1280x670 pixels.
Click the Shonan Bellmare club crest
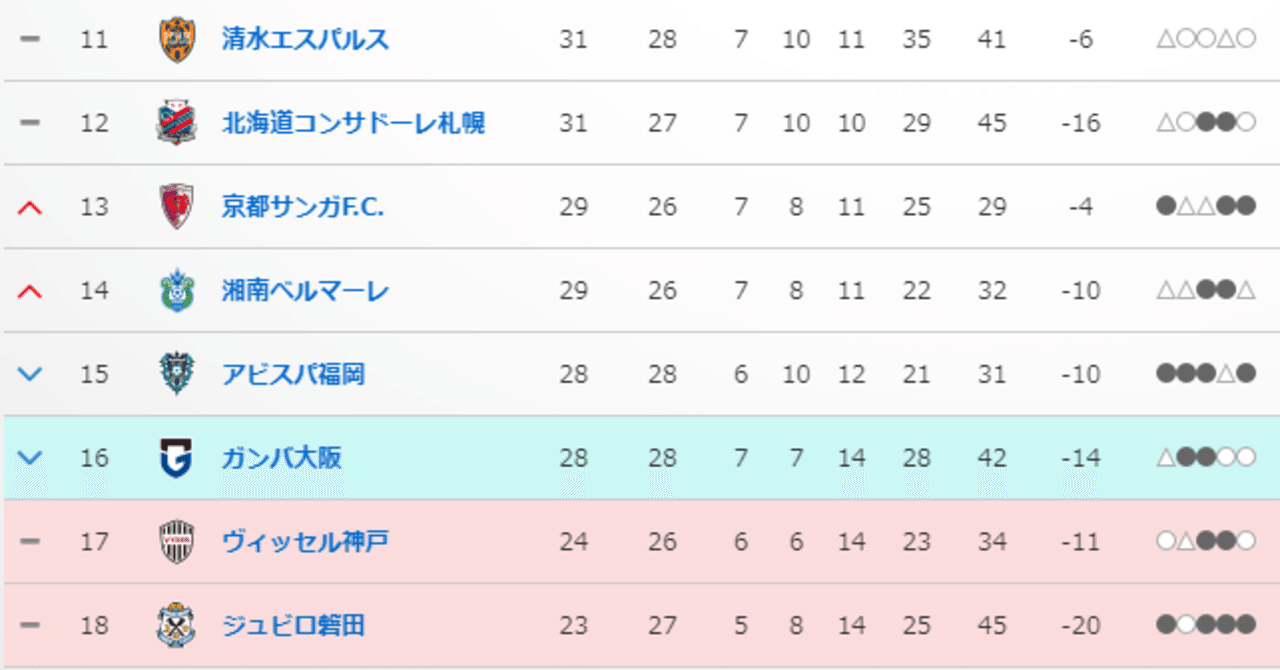[175, 290]
